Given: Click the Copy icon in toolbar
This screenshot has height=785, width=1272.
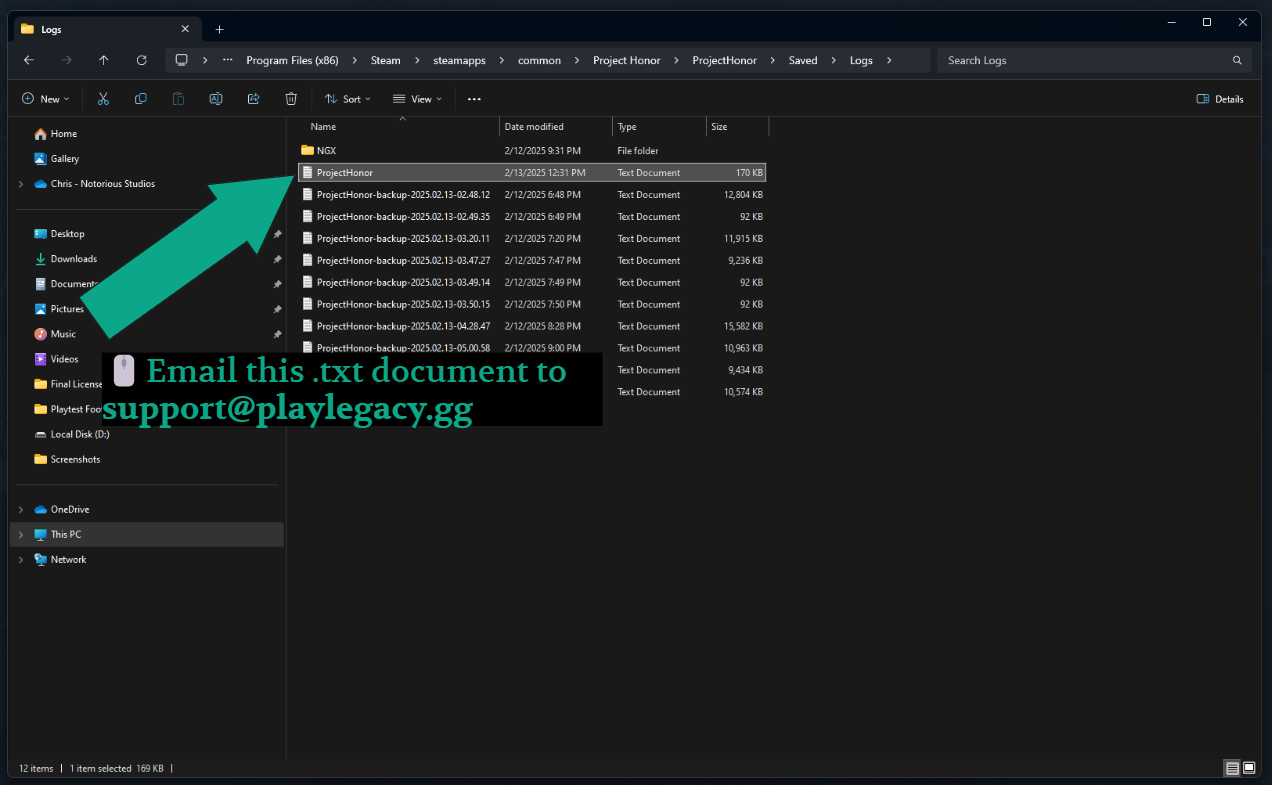Looking at the screenshot, I should 140,99.
